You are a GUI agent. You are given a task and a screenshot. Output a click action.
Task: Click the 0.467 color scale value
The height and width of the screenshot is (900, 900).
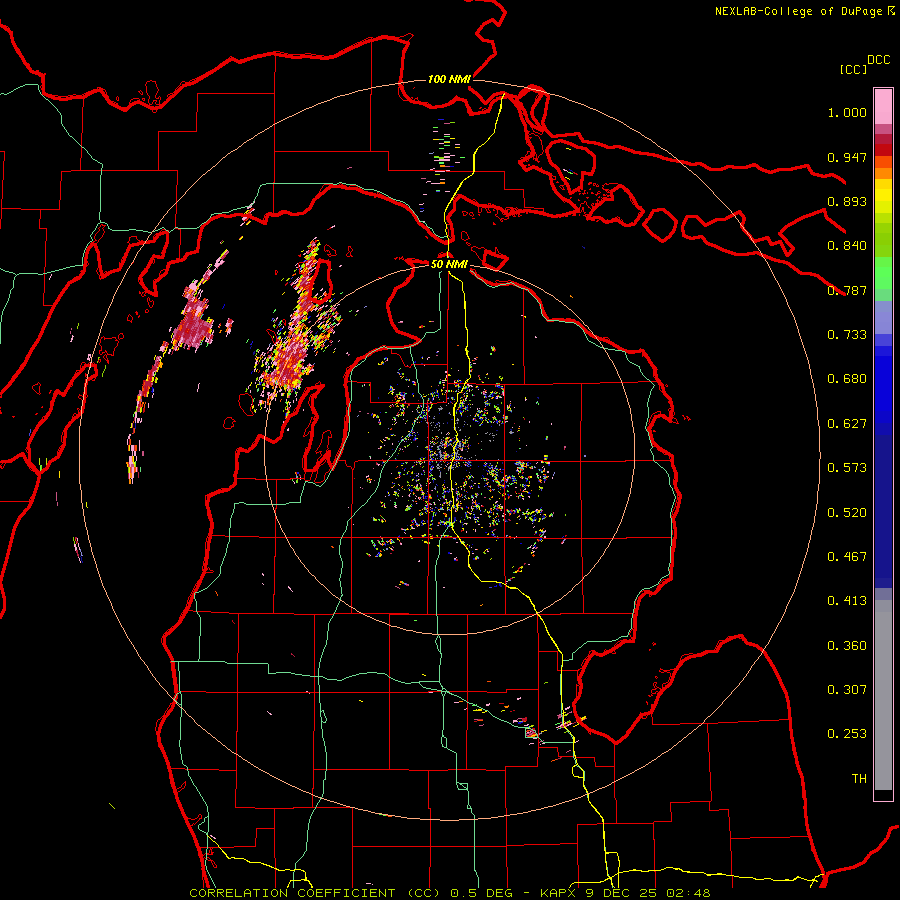[847, 557]
